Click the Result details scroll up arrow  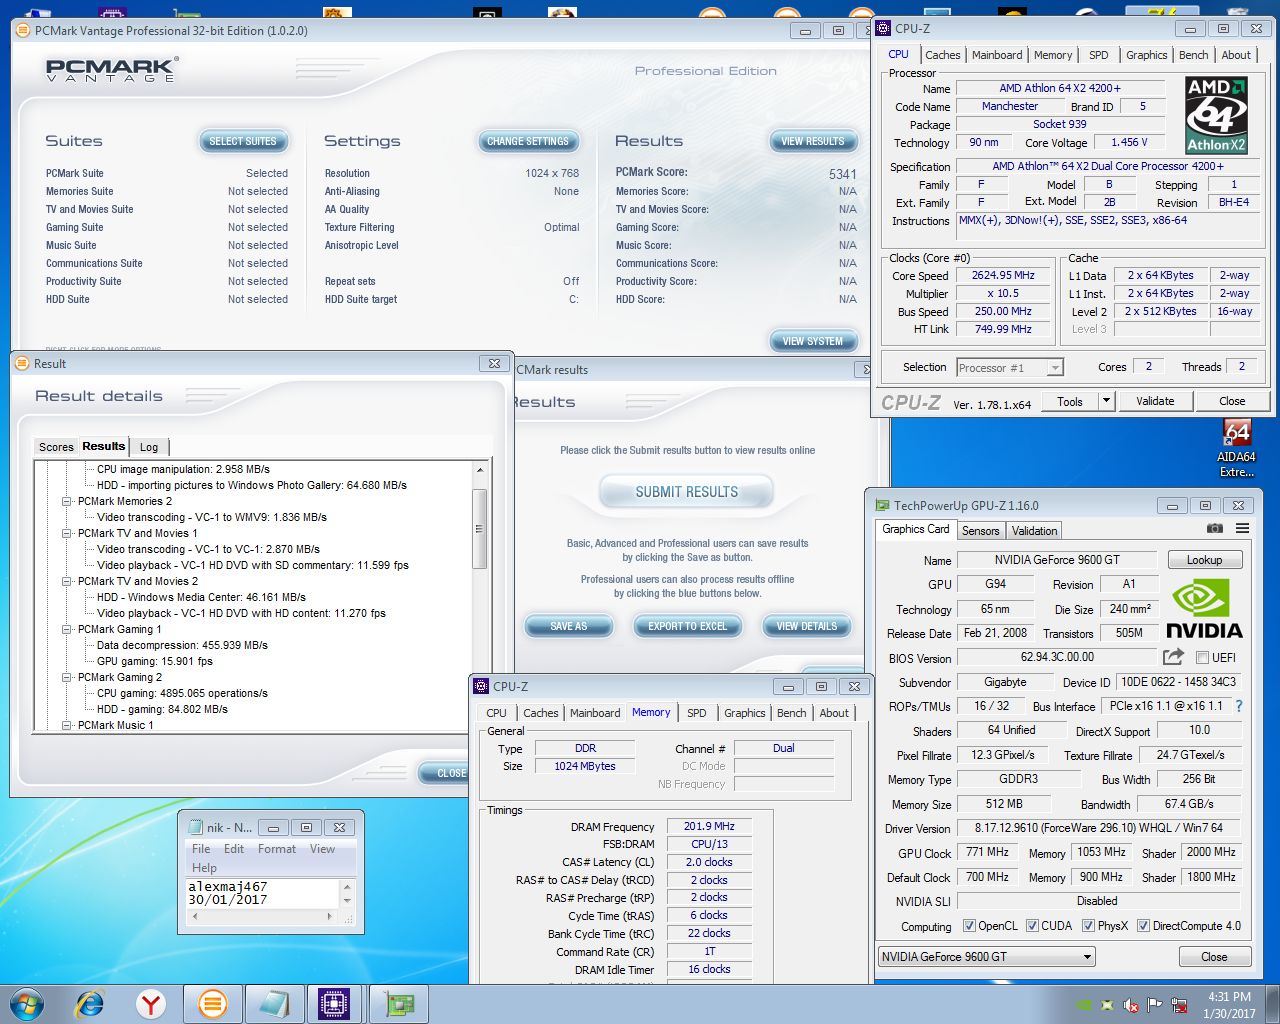tap(480, 469)
